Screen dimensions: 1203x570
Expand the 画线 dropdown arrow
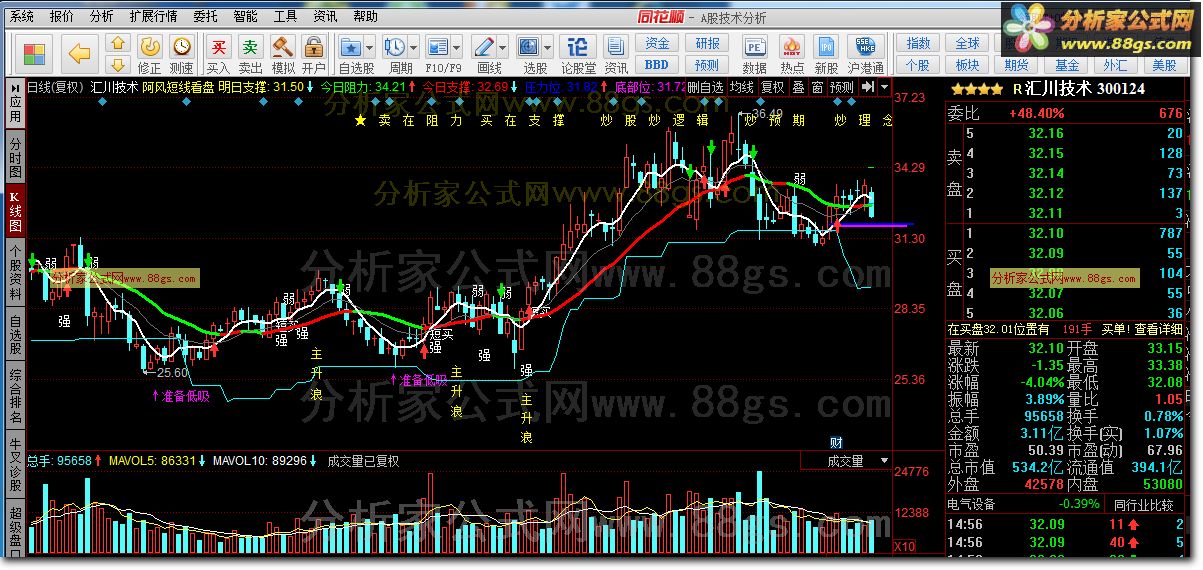(503, 47)
